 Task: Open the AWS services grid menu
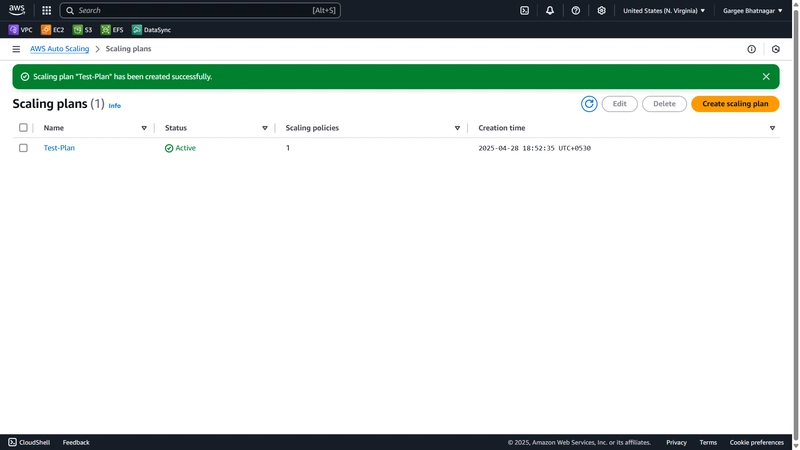click(x=46, y=10)
